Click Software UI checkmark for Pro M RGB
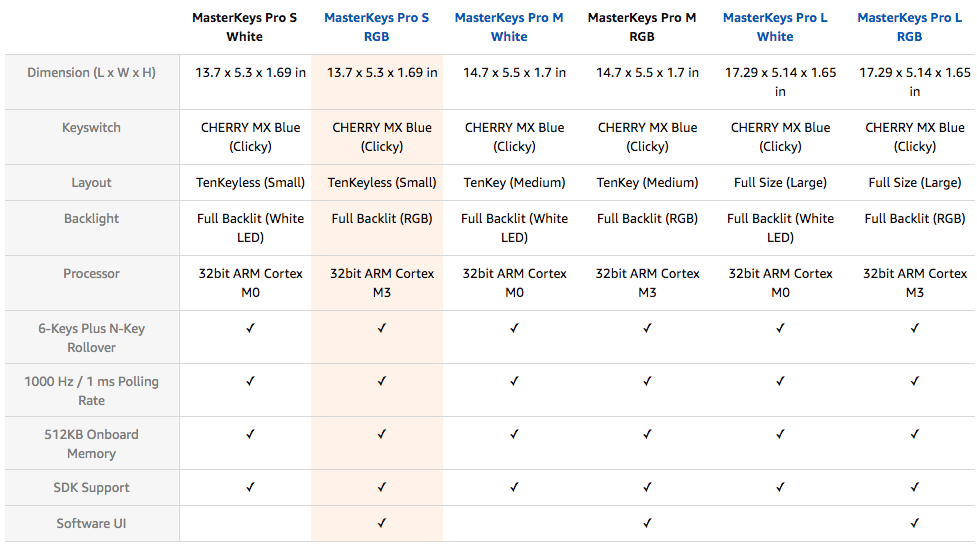 coord(647,523)
